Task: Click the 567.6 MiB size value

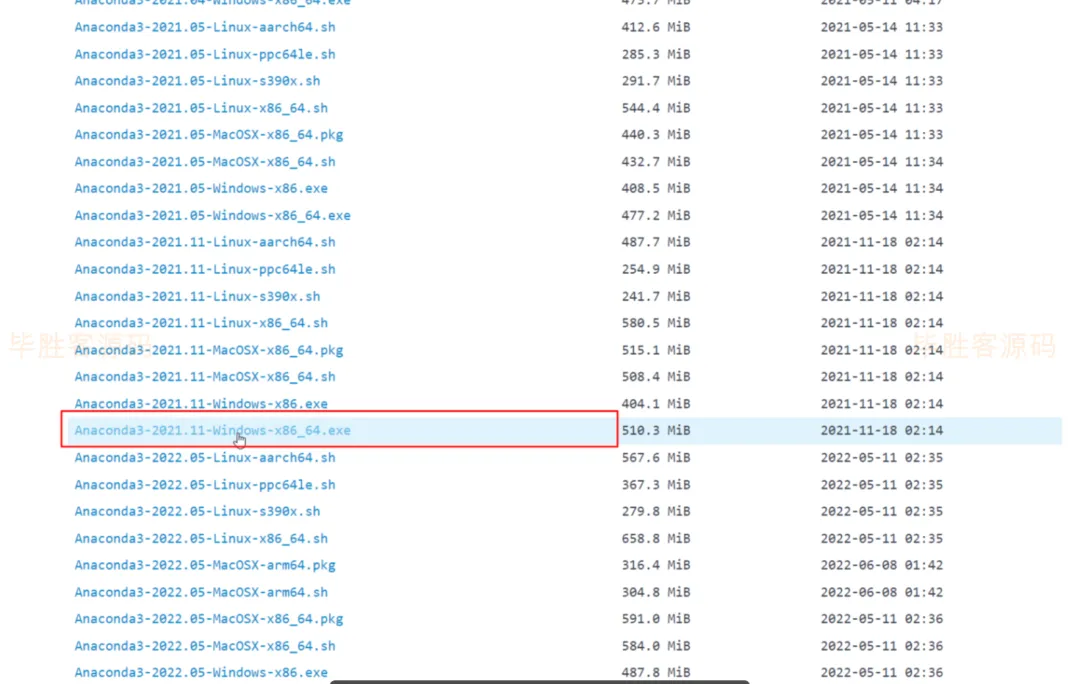Action: [656, 458]
